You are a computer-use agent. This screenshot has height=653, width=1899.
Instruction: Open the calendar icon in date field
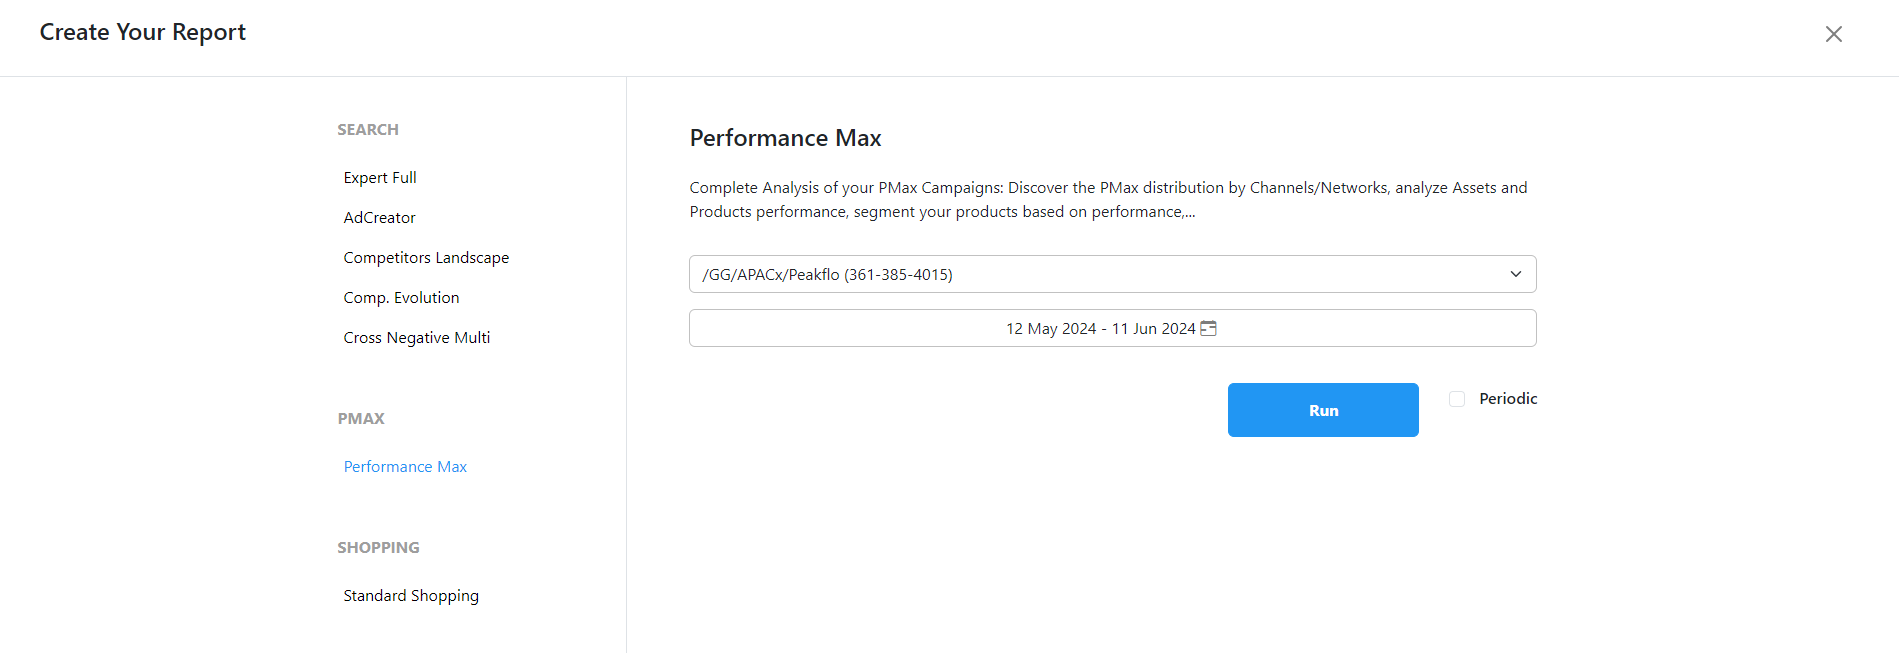pyautogui.click(x=1208, y=328)
